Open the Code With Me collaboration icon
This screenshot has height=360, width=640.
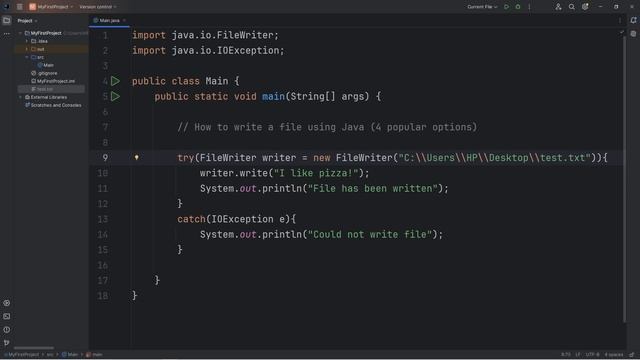coord(558,7)
